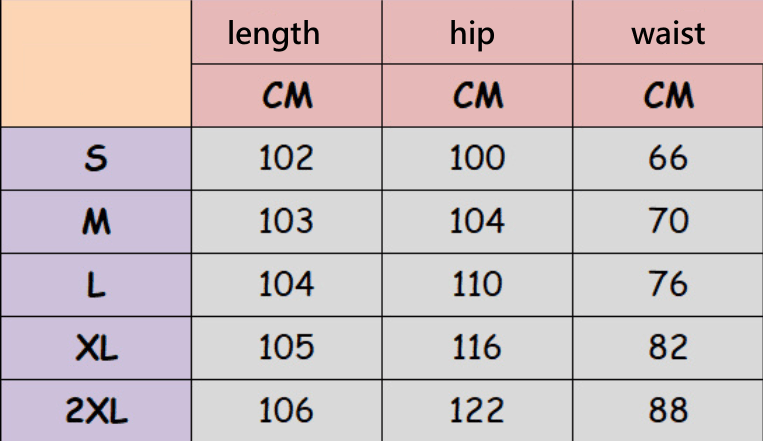Click waist value 66 for size S
763x441 pixels.
pyautogui.click(x=668, y=158)
